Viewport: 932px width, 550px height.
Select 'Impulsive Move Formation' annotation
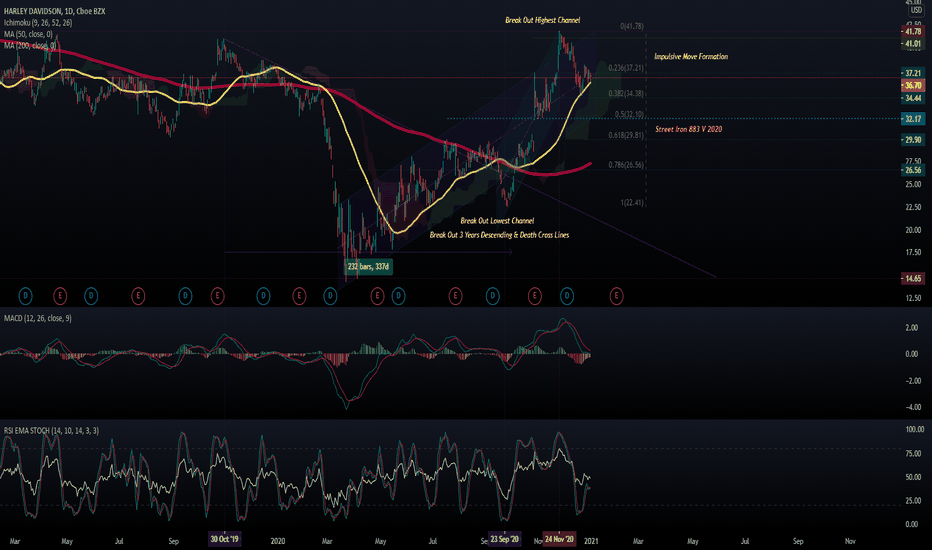(x=691, y=56)
